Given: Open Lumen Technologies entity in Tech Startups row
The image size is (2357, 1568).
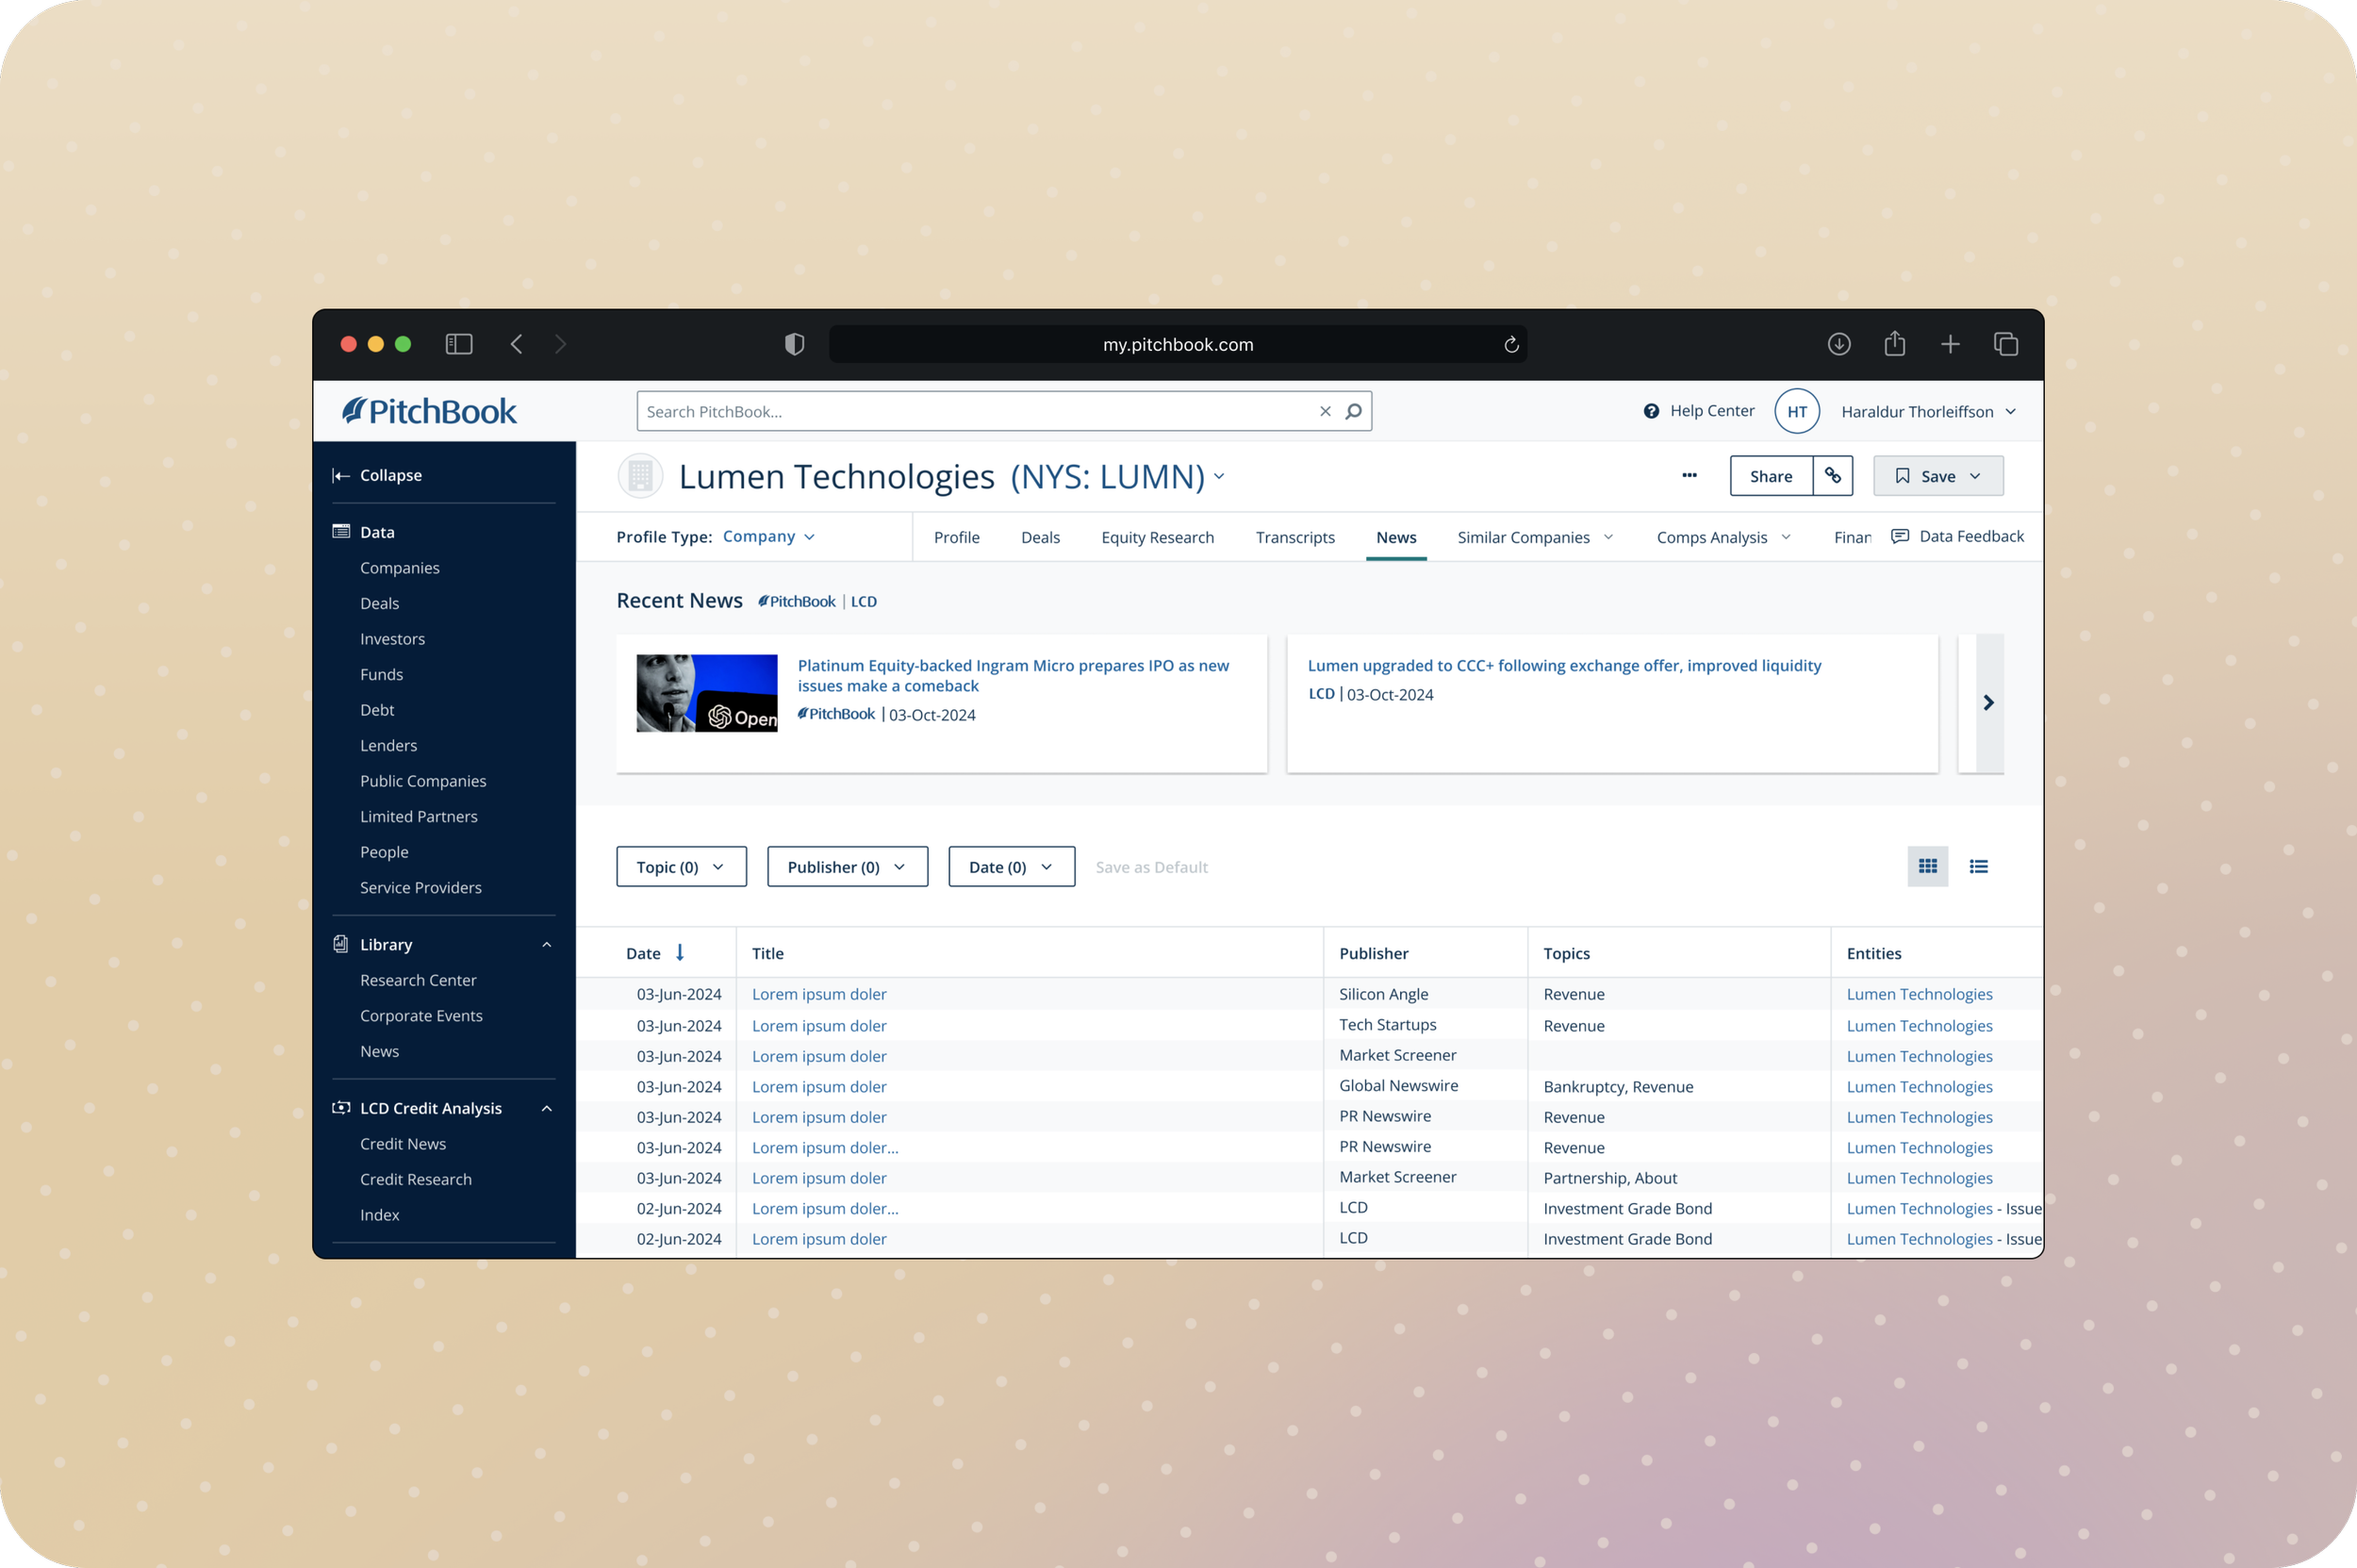Looking at the screenshot, I should (x=1918, y=1025).
